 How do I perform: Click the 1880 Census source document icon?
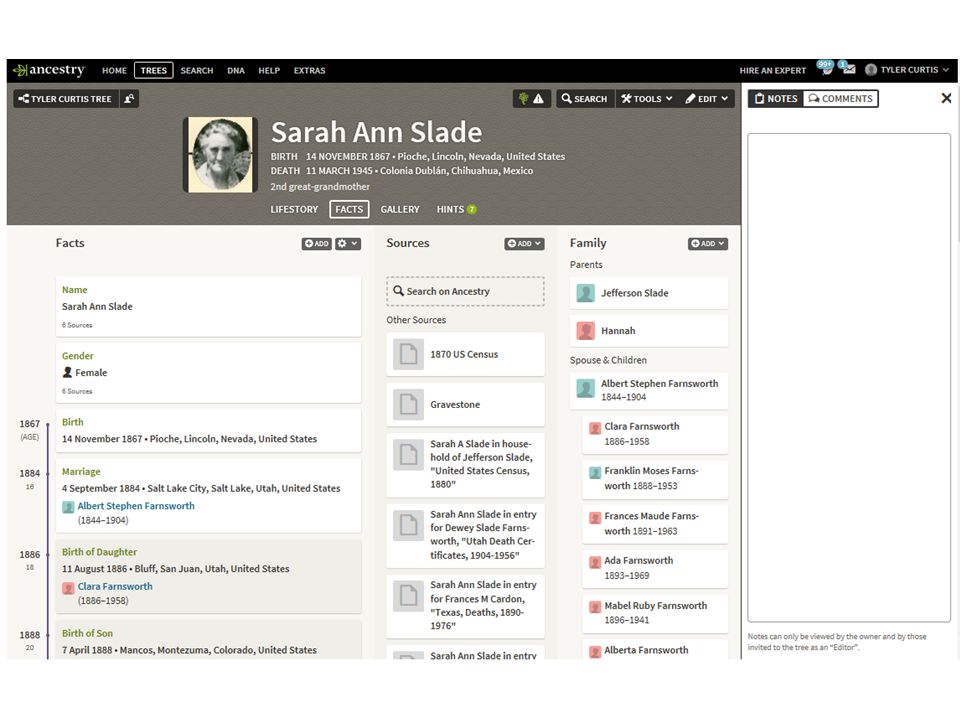(408, 455)
